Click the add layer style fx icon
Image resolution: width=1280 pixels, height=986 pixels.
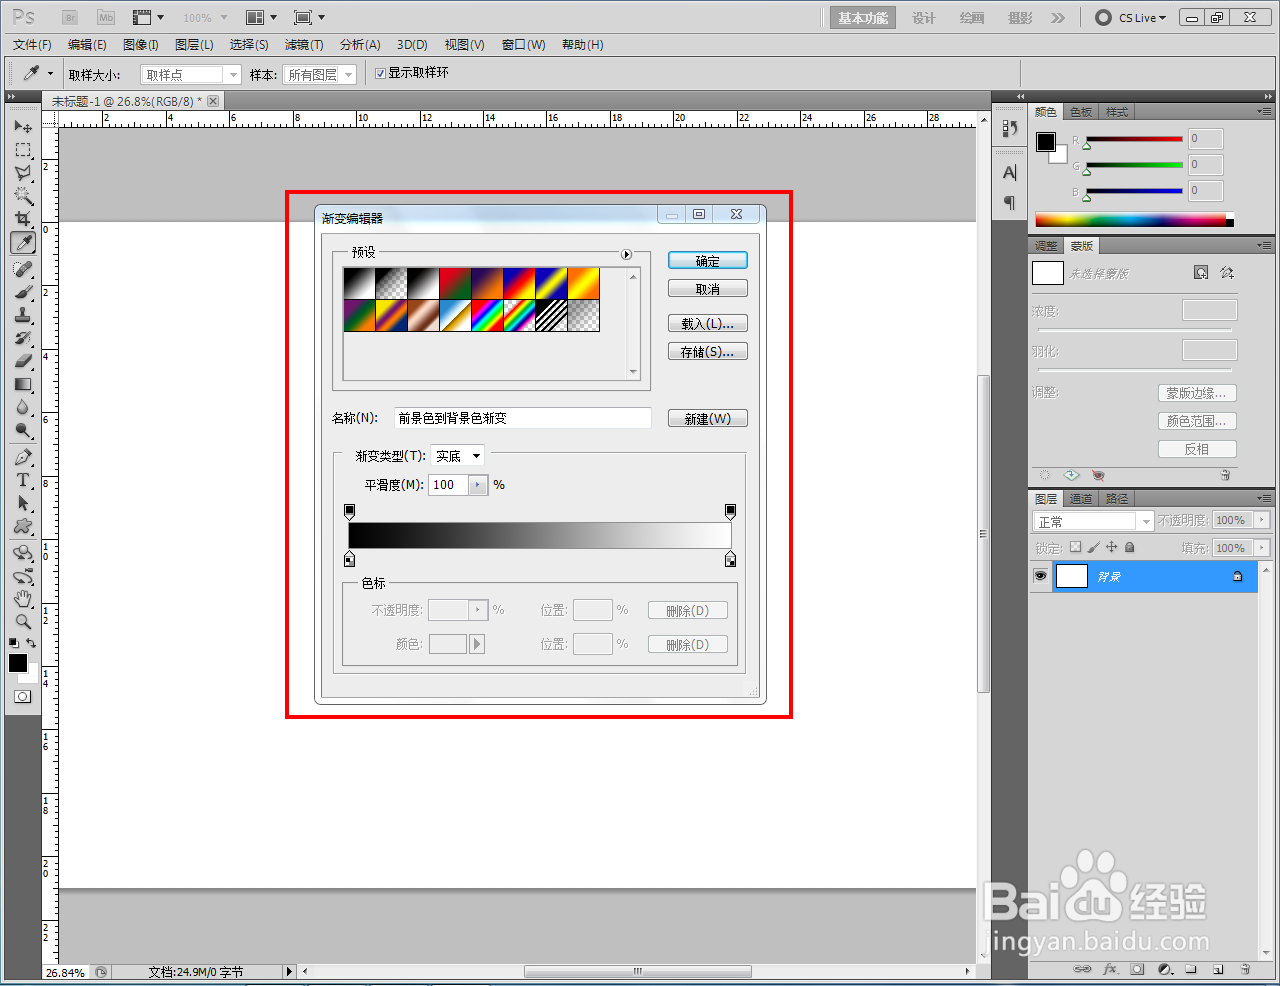pos(1110,969)
